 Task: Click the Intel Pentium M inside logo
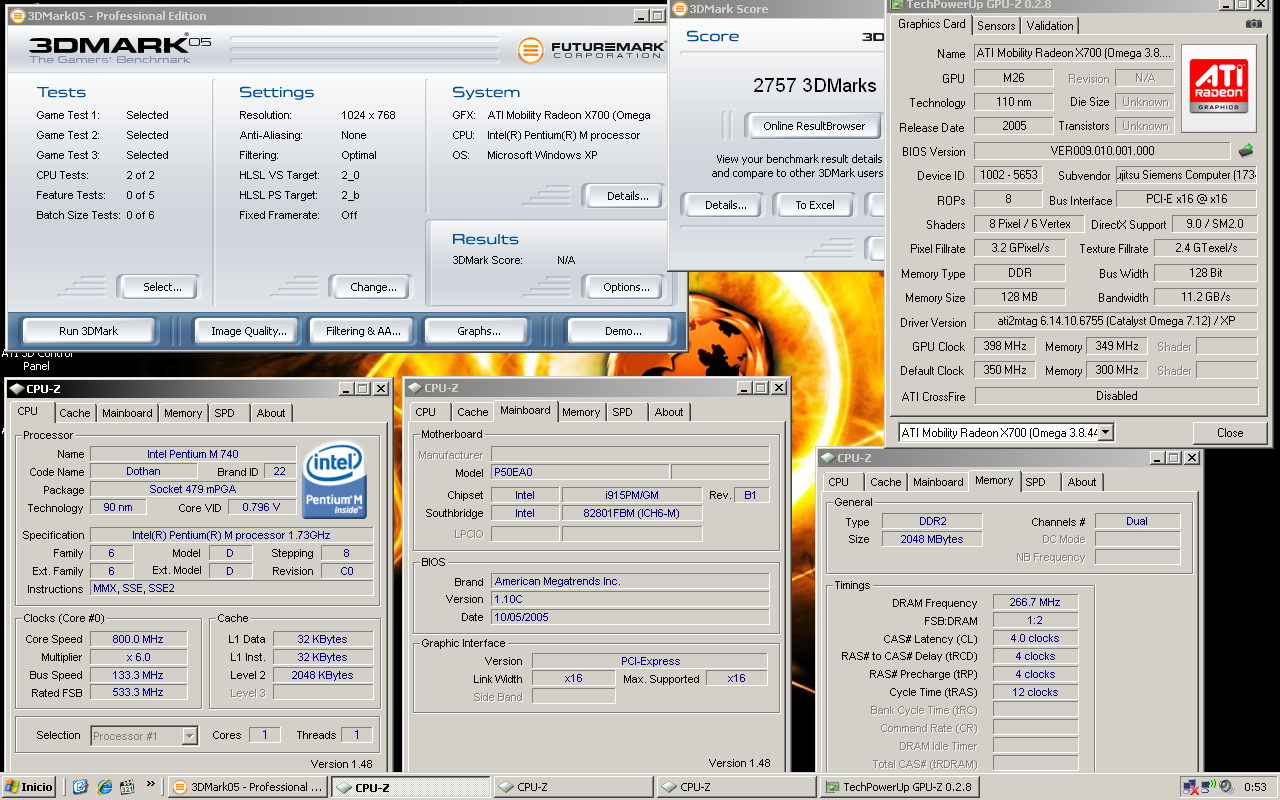(335, 481)
